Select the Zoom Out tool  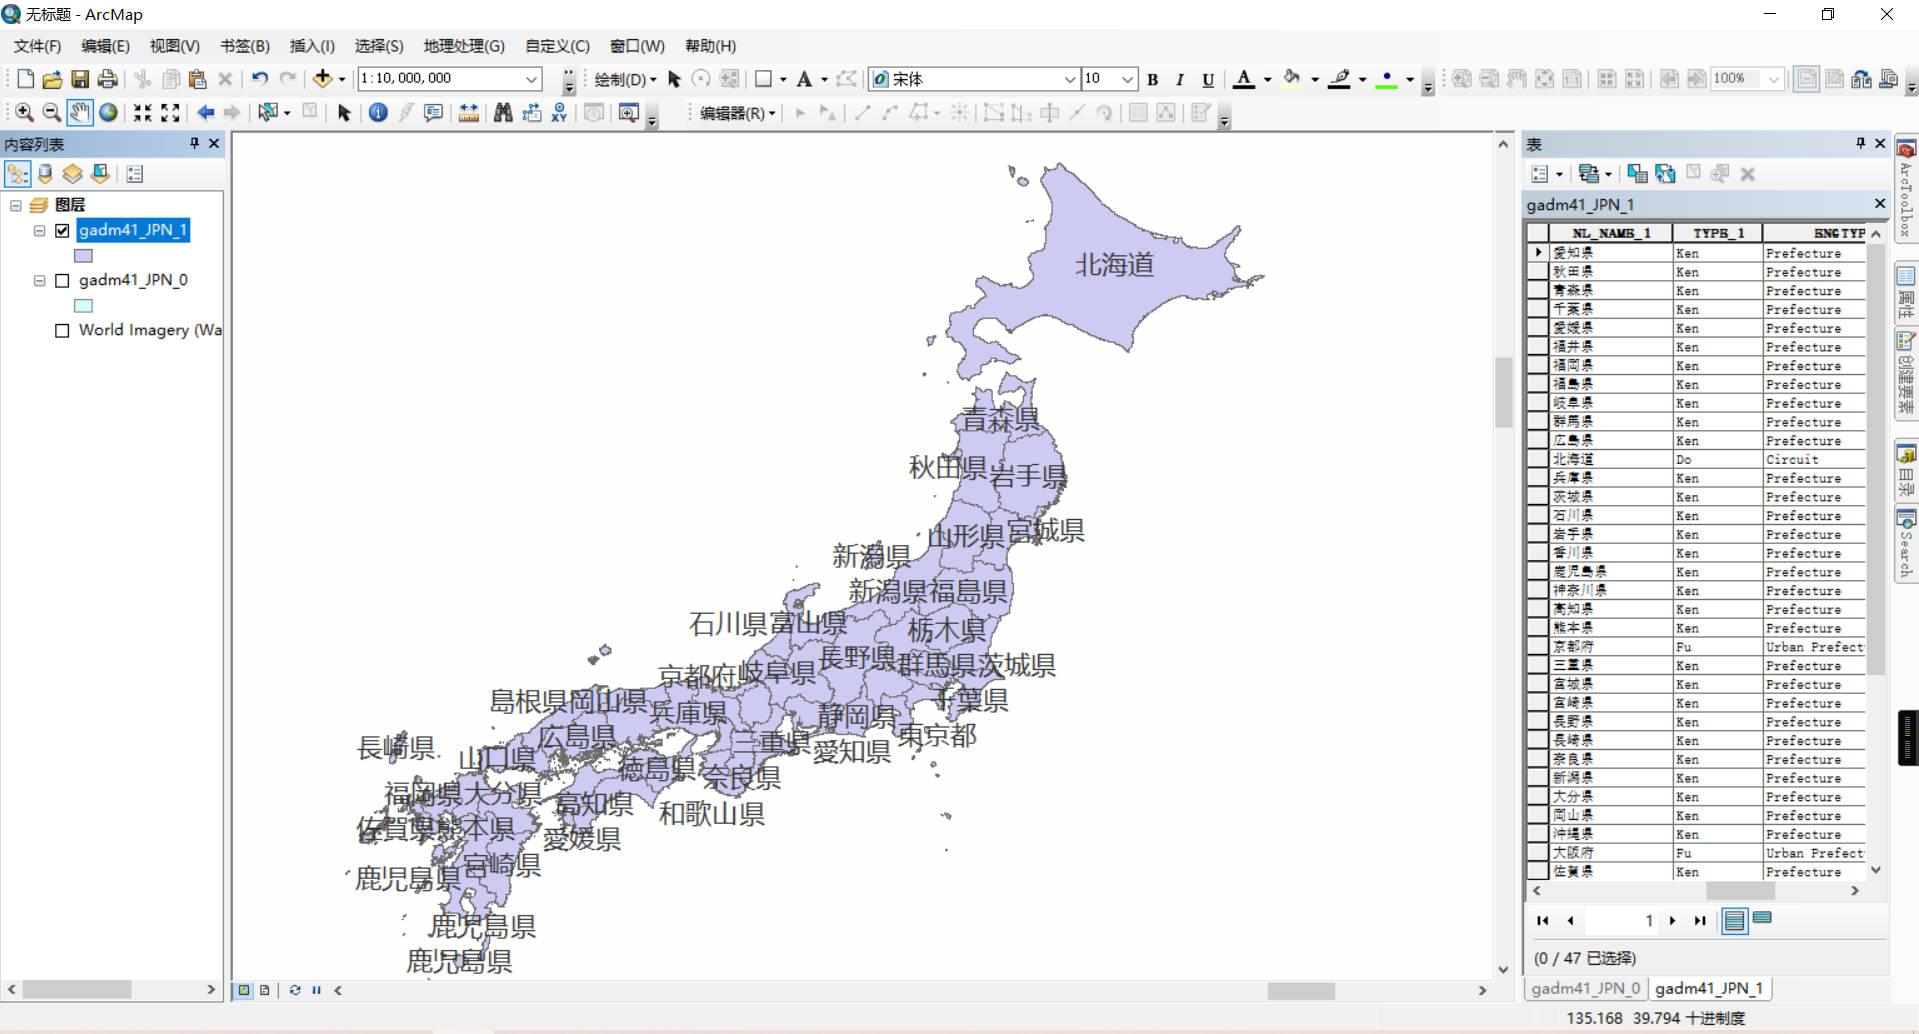point(52,113)
